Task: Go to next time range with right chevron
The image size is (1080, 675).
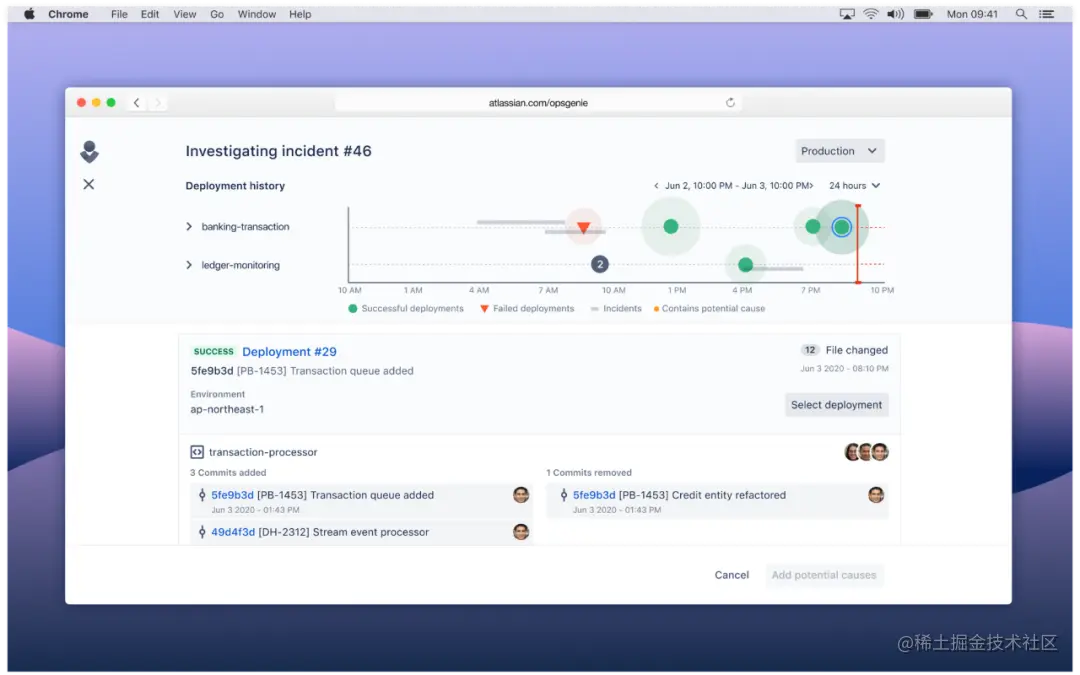Action: coord(811,185)
